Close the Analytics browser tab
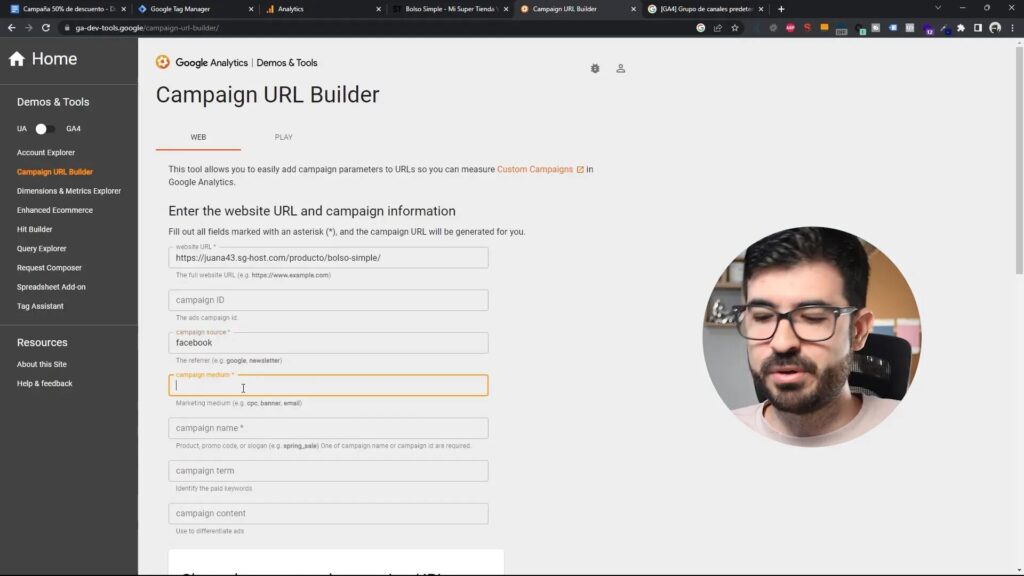The image size is (1024, 576). tap(378, 9)
